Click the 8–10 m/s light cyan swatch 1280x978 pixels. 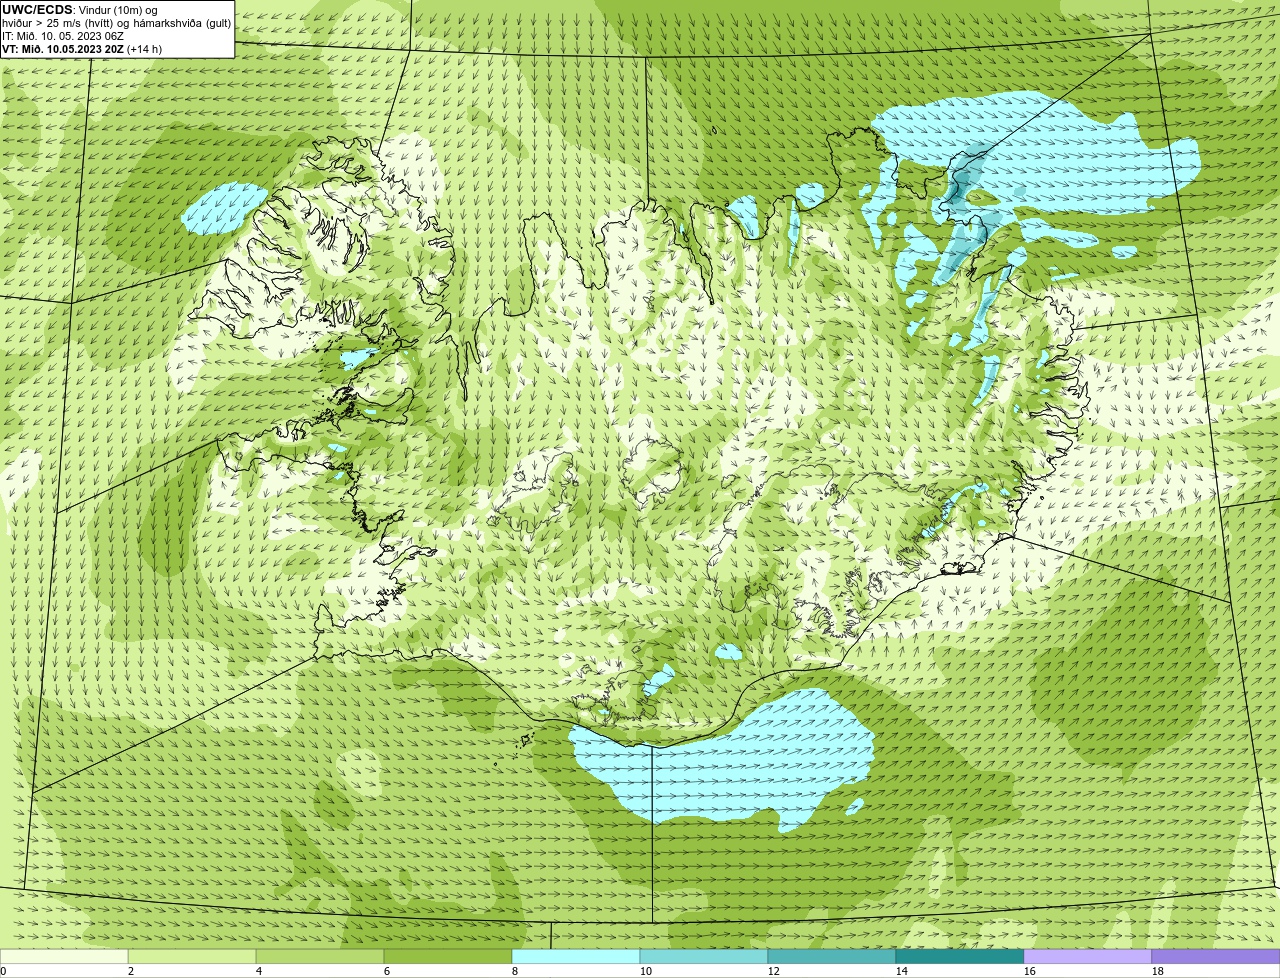[x=576, y=957]
